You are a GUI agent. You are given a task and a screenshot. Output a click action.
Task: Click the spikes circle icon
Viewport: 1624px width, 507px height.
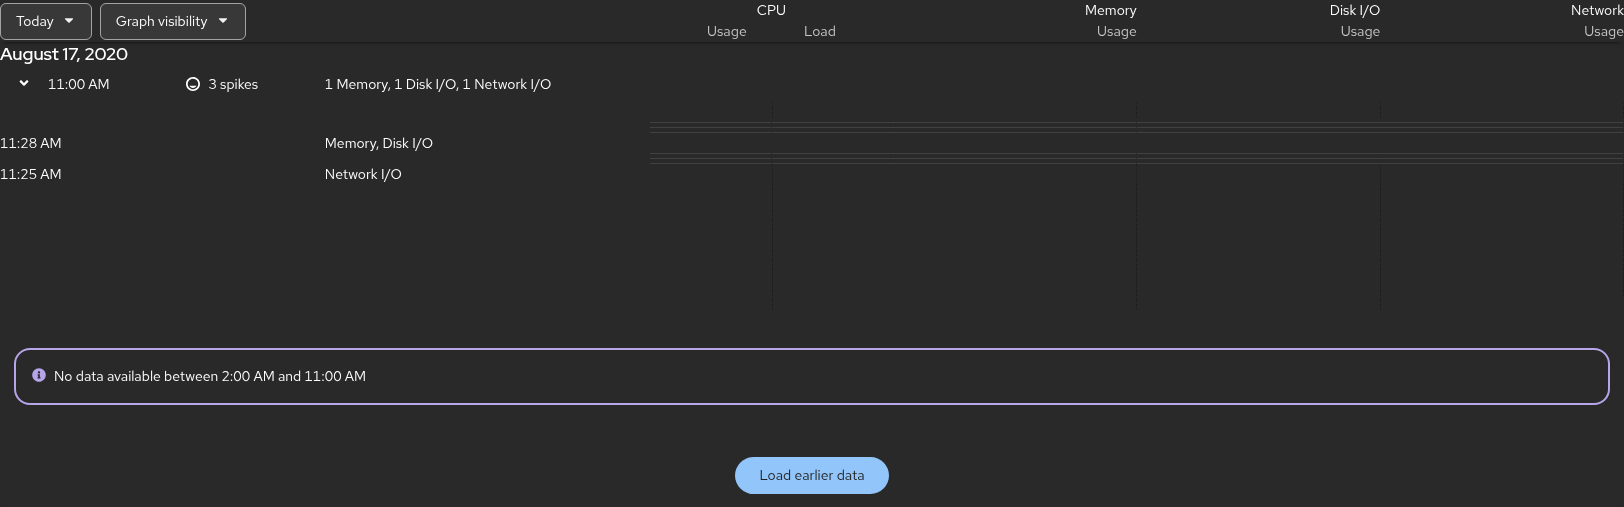[x=193, y=84]
